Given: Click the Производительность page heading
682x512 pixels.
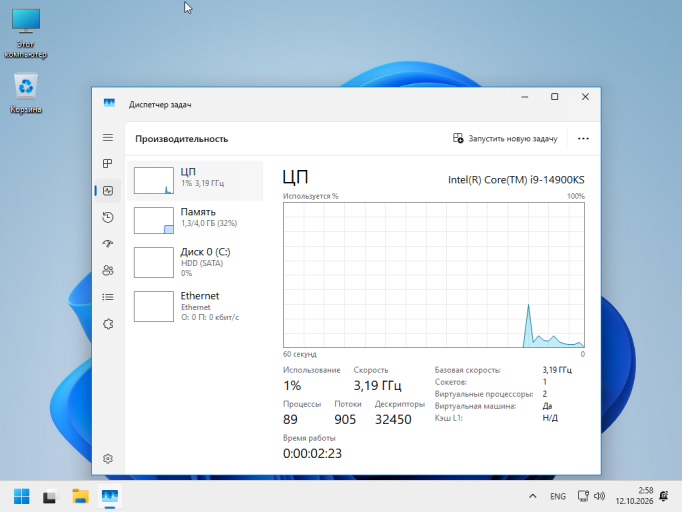Looking at the screenshot, I should coord(181,139).
